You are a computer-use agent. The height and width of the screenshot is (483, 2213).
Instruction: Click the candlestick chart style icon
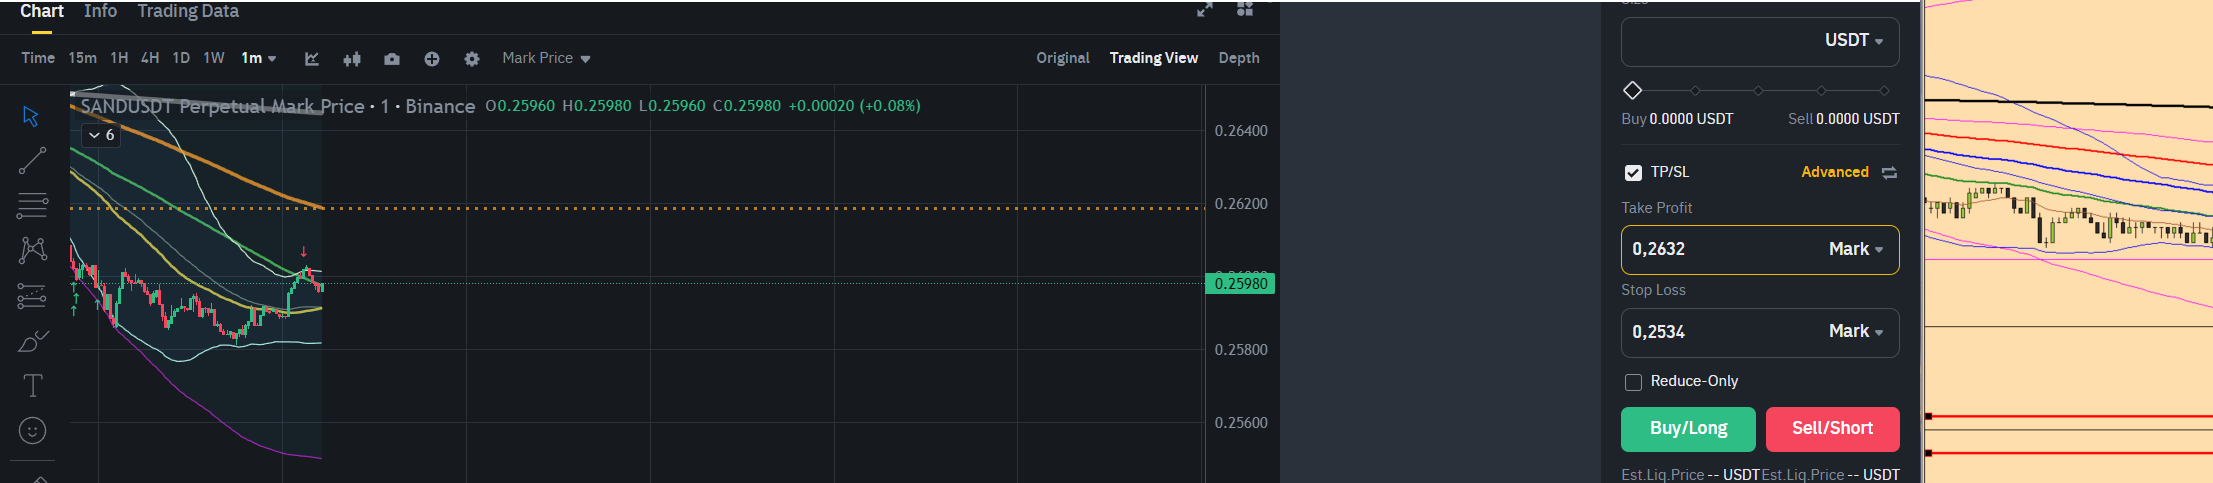coord(352,59)
